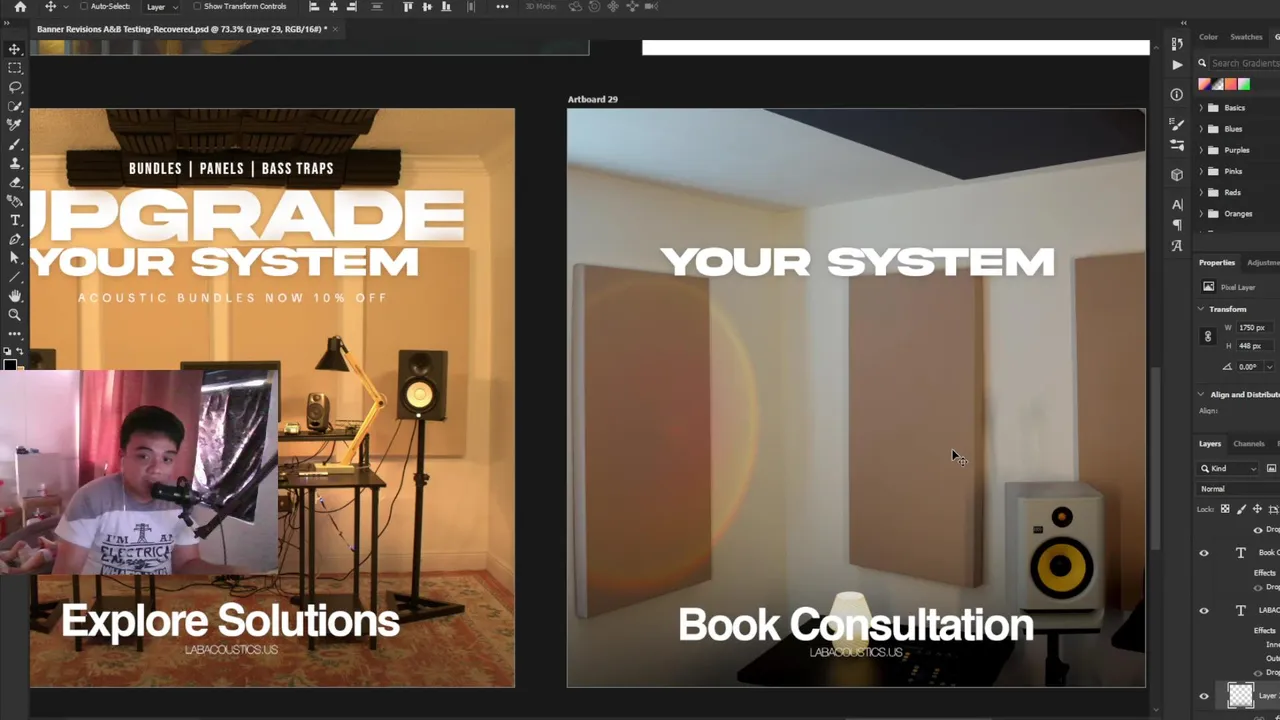Select the Move tool in the toolbox
Screen dimensions: 1280x720
pos(15,49)
